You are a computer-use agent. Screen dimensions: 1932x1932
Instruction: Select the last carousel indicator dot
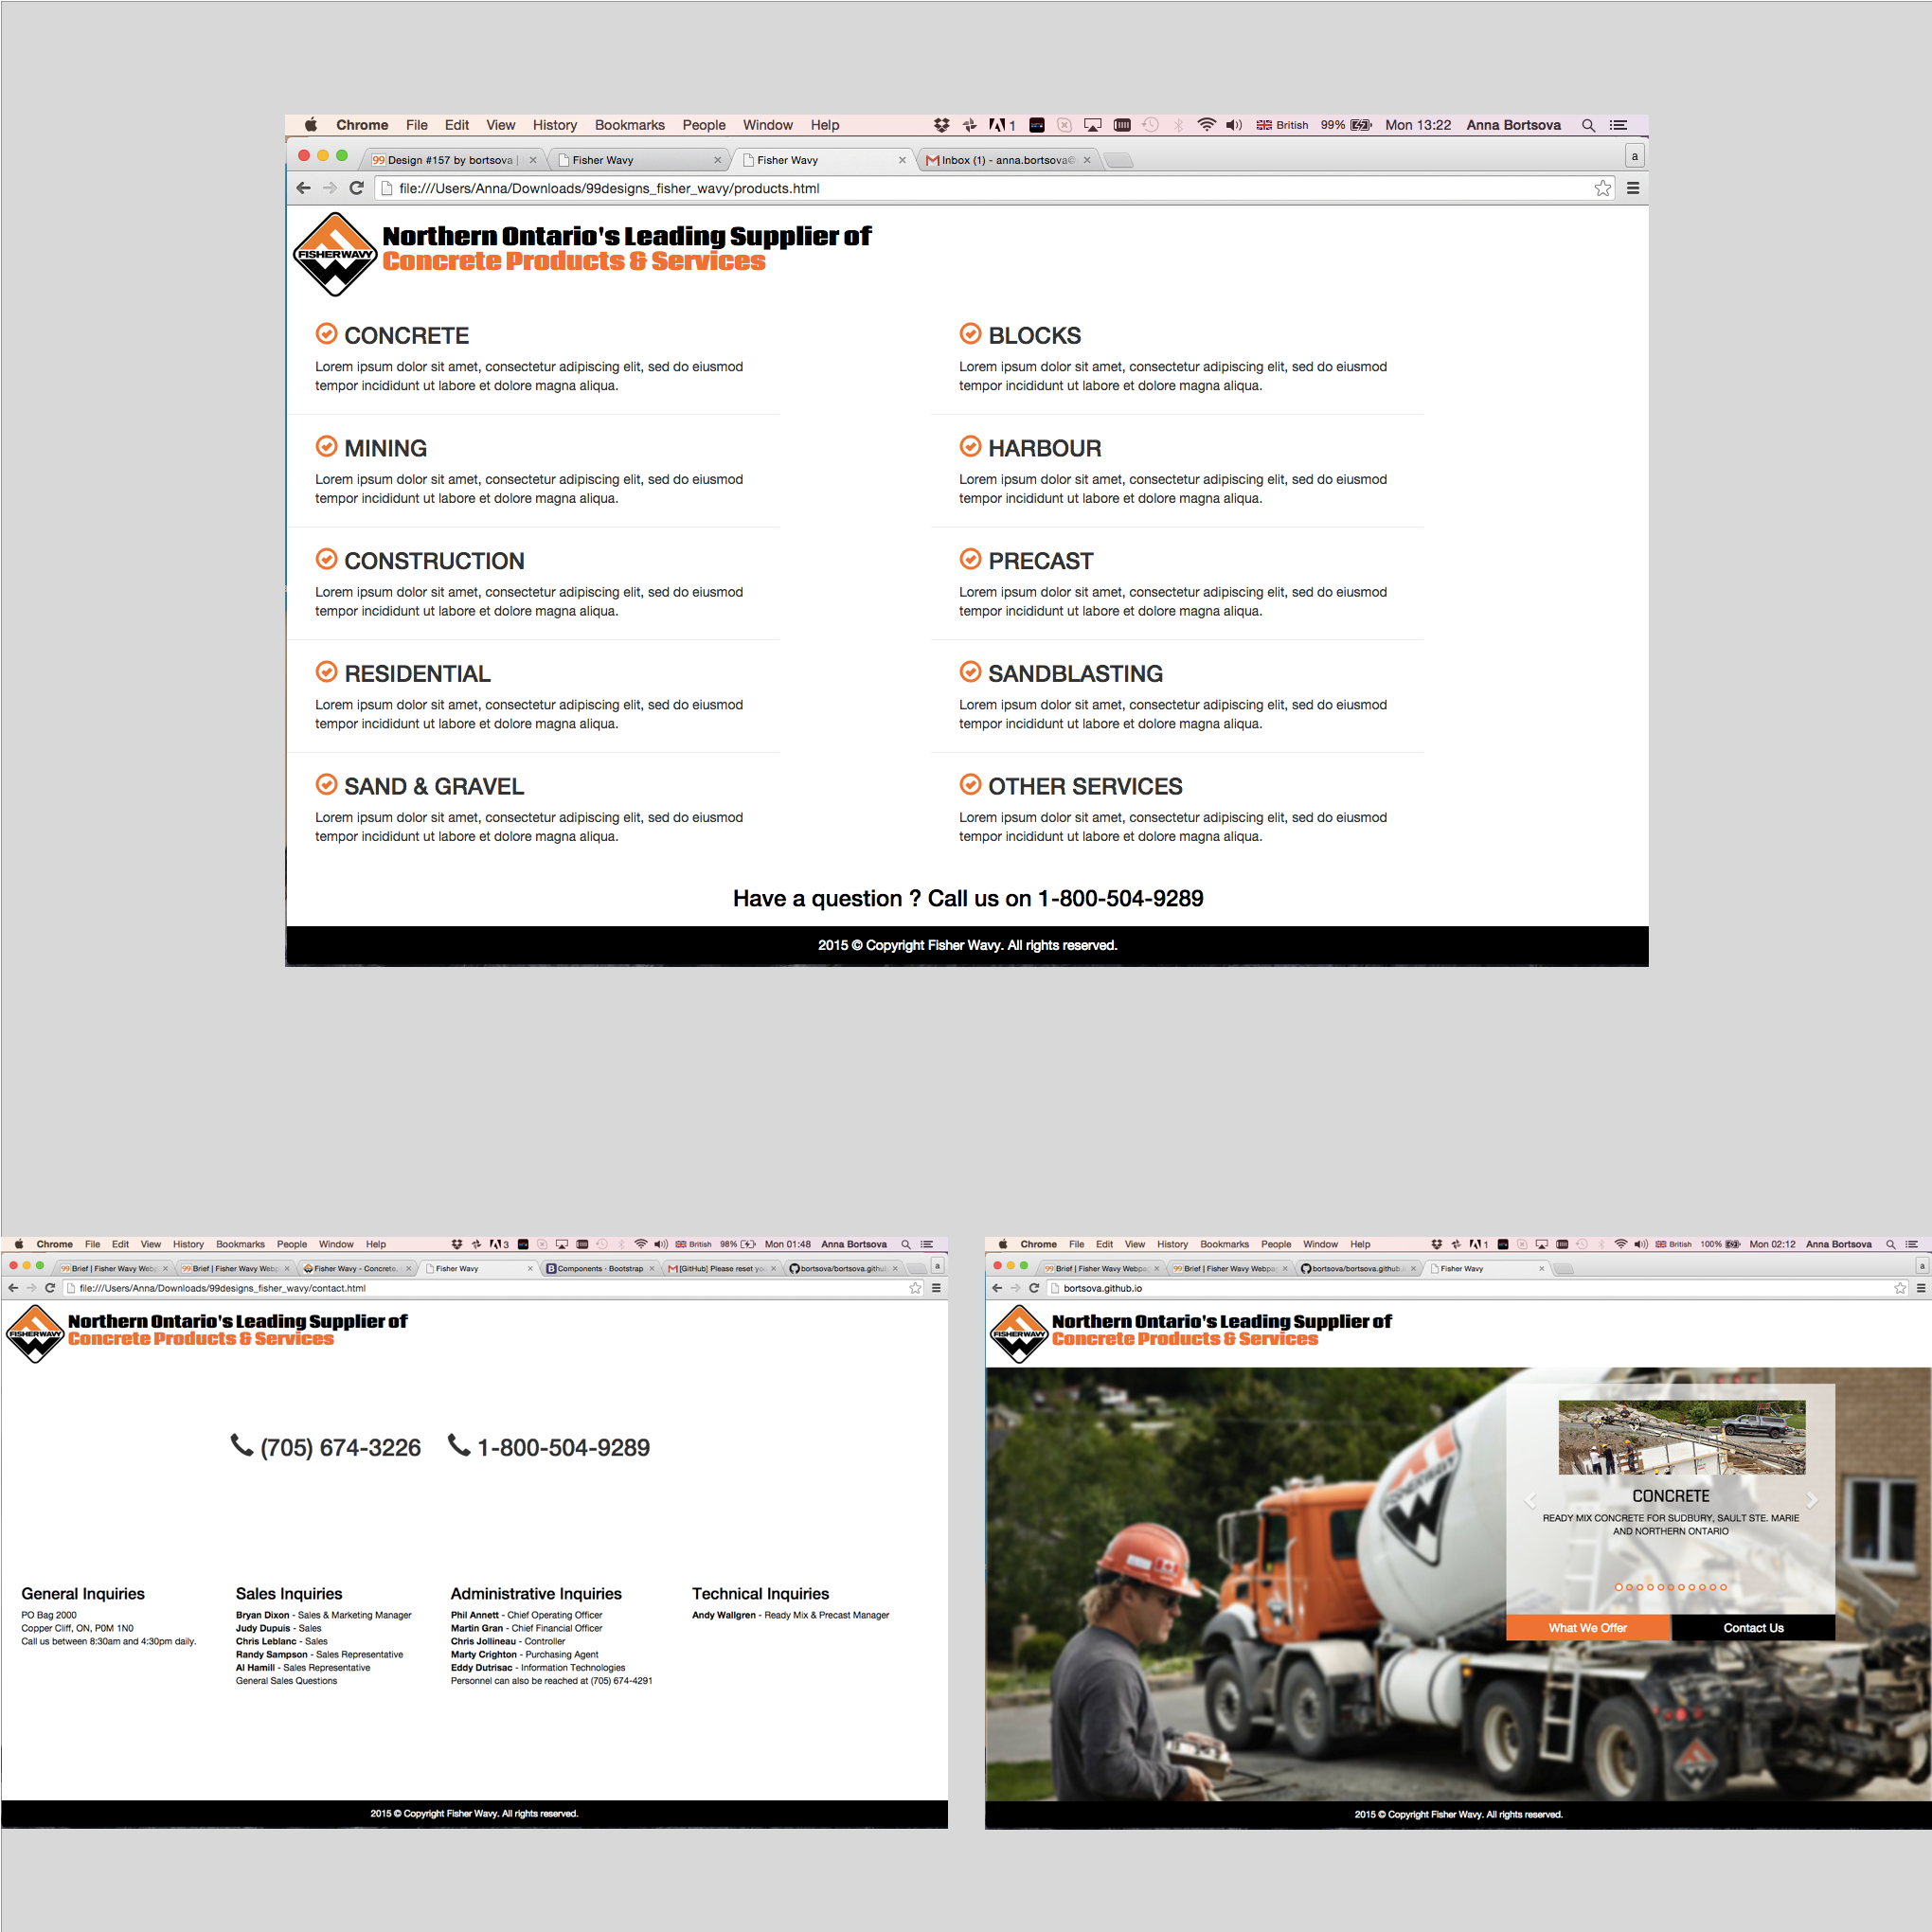coord(1723,1587)
